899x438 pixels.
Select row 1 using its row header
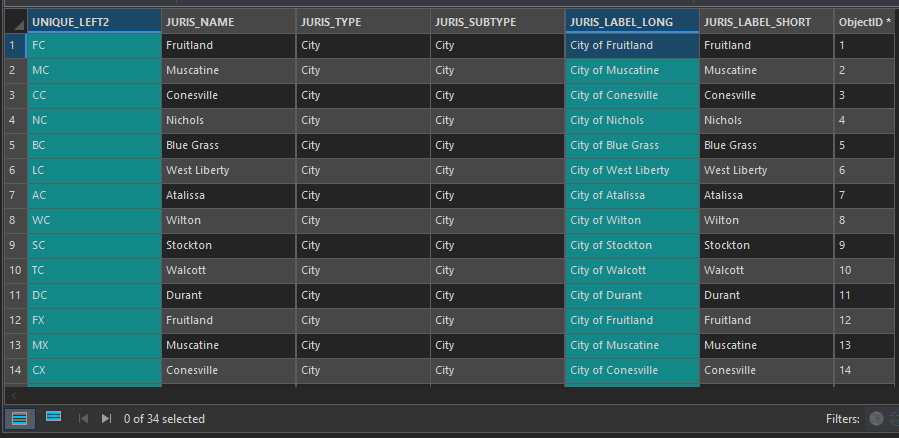click(x=12, y=45)
